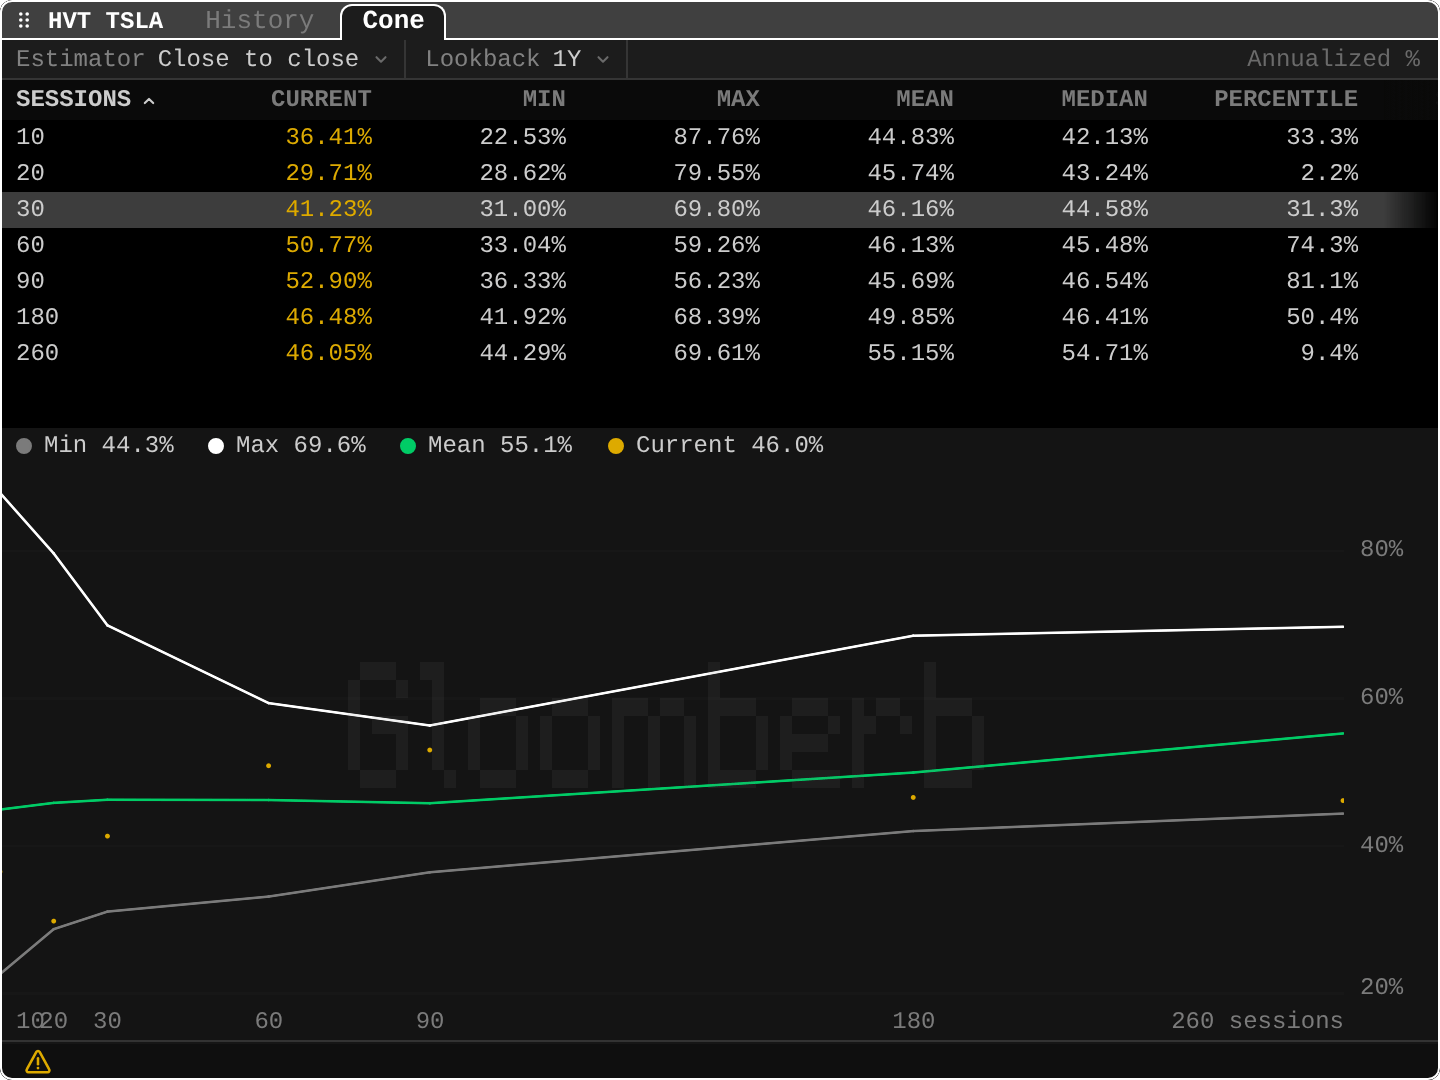Screen dimensions: 1440x1080
Task: Sort by the MEAN column header
Action: click(924, 99)
